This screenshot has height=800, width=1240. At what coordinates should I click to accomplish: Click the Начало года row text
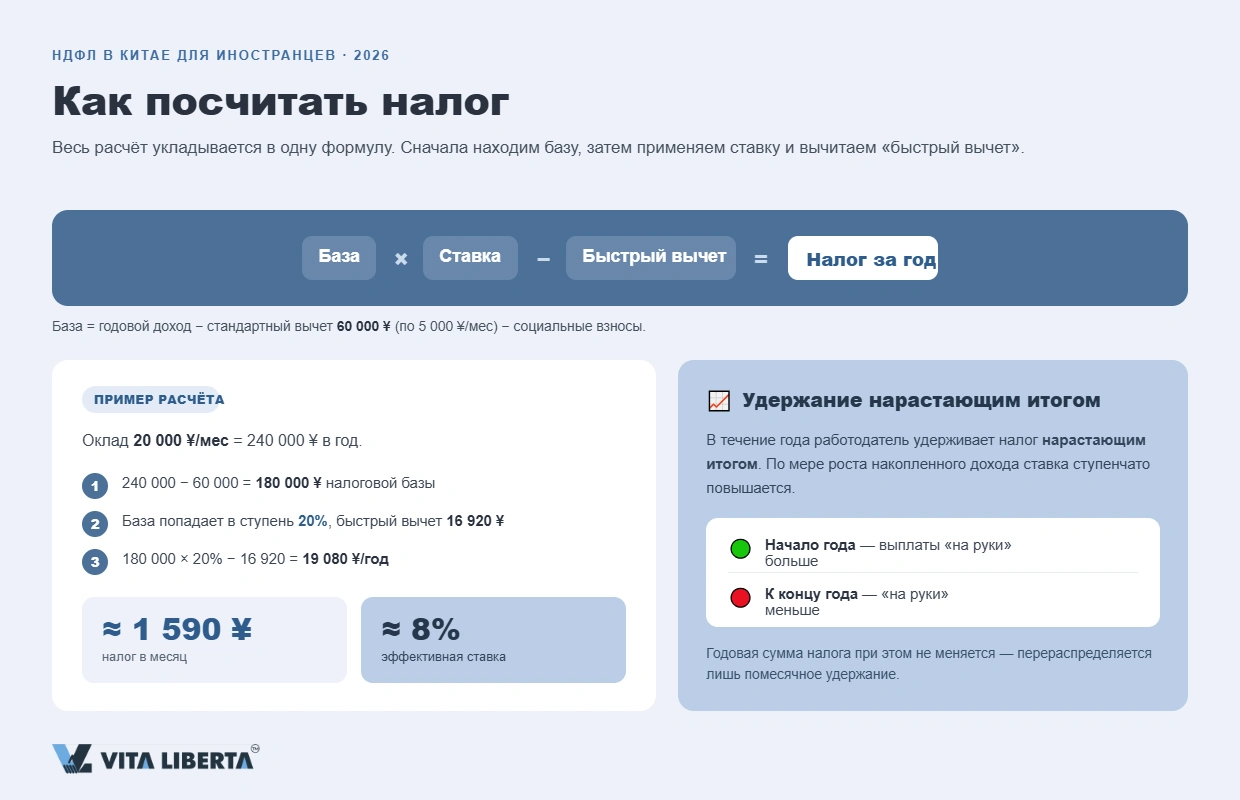888,552
